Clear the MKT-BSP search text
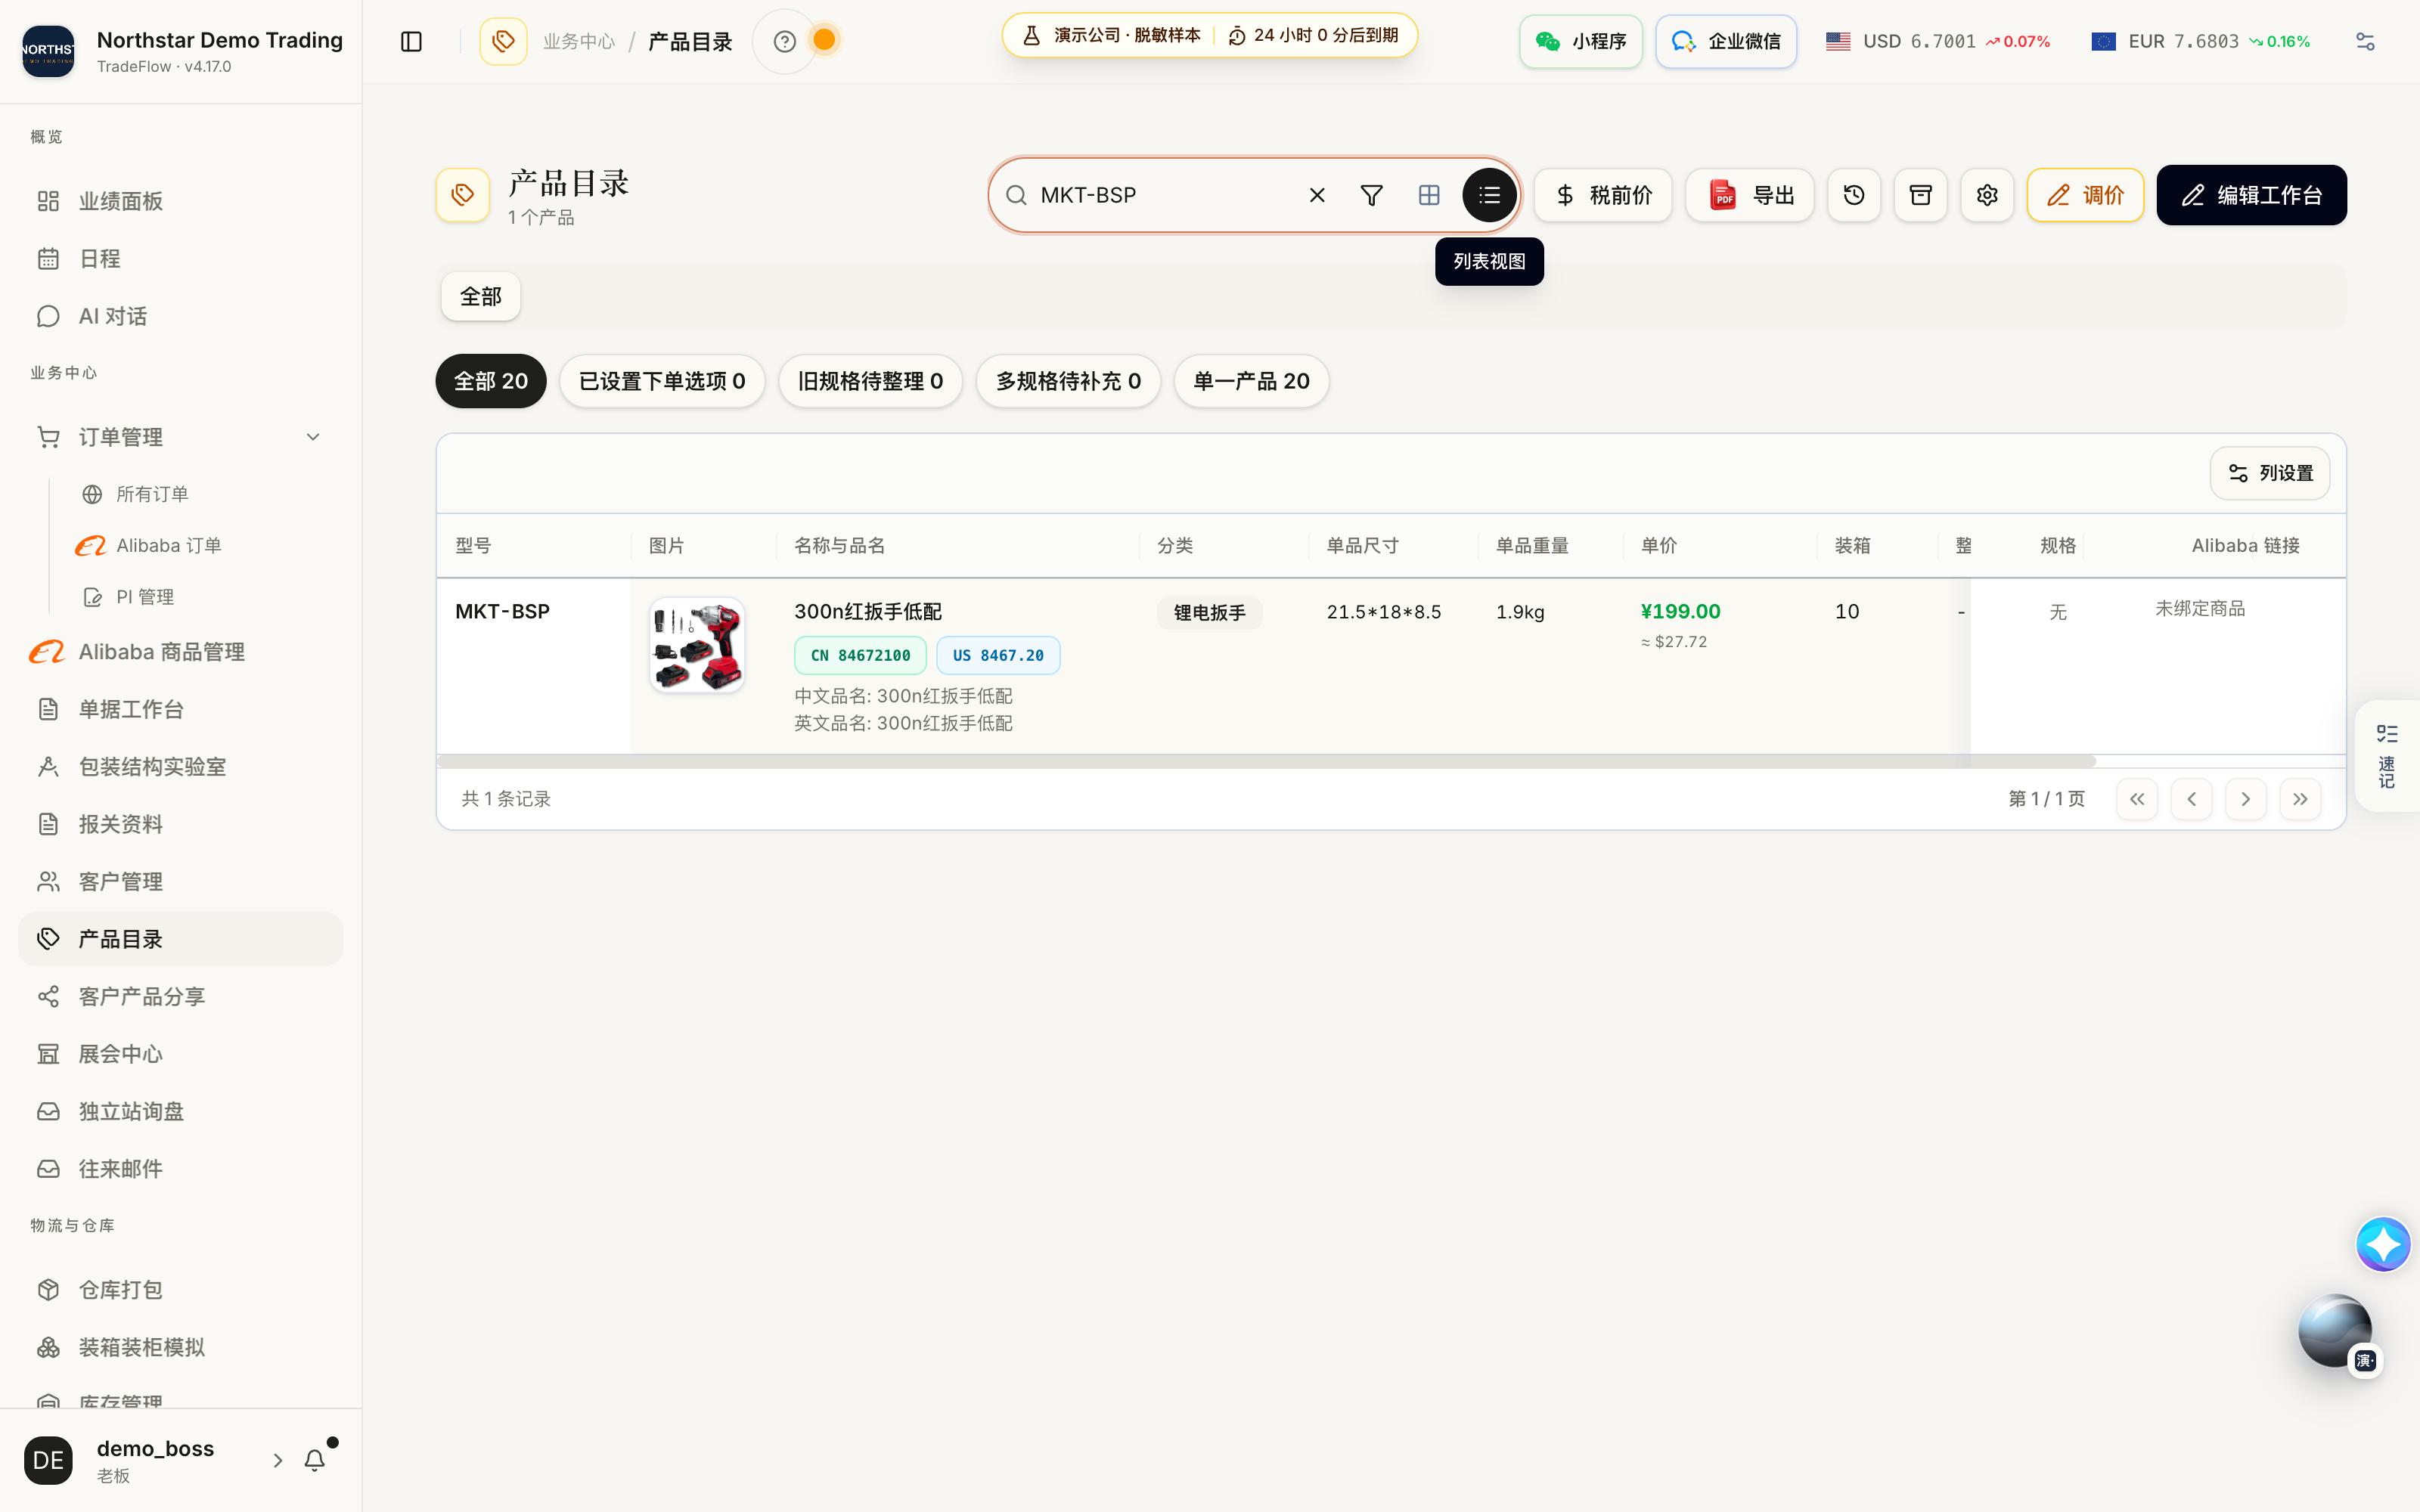Screen dimensions: 2420x1512 1317,195
